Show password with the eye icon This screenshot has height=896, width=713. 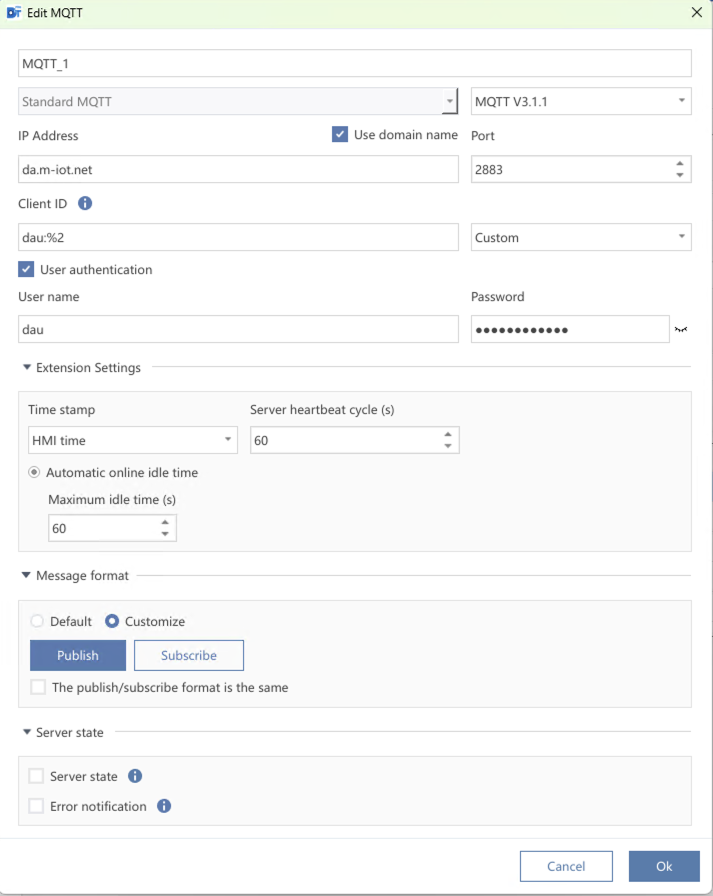[x=681, y=329]
